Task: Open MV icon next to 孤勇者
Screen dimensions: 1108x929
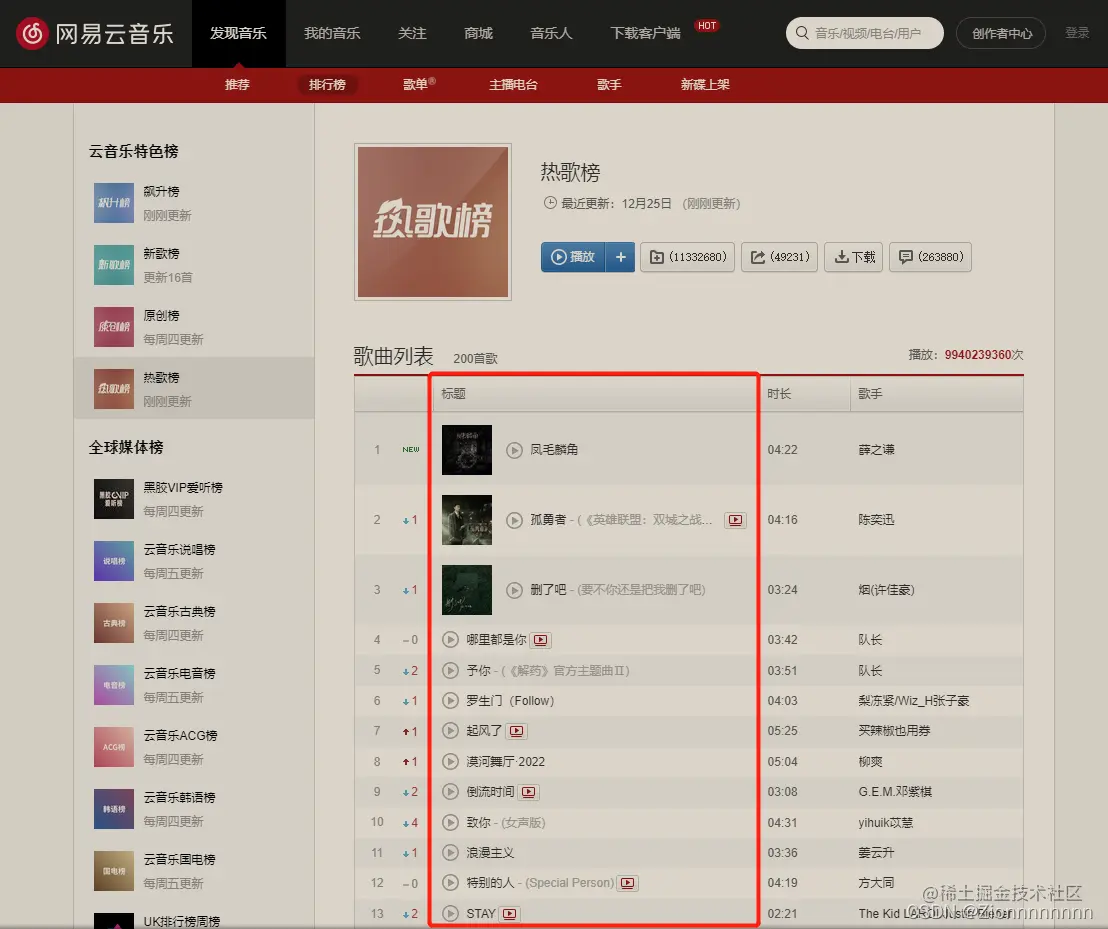Action: (x=736, y=520)
